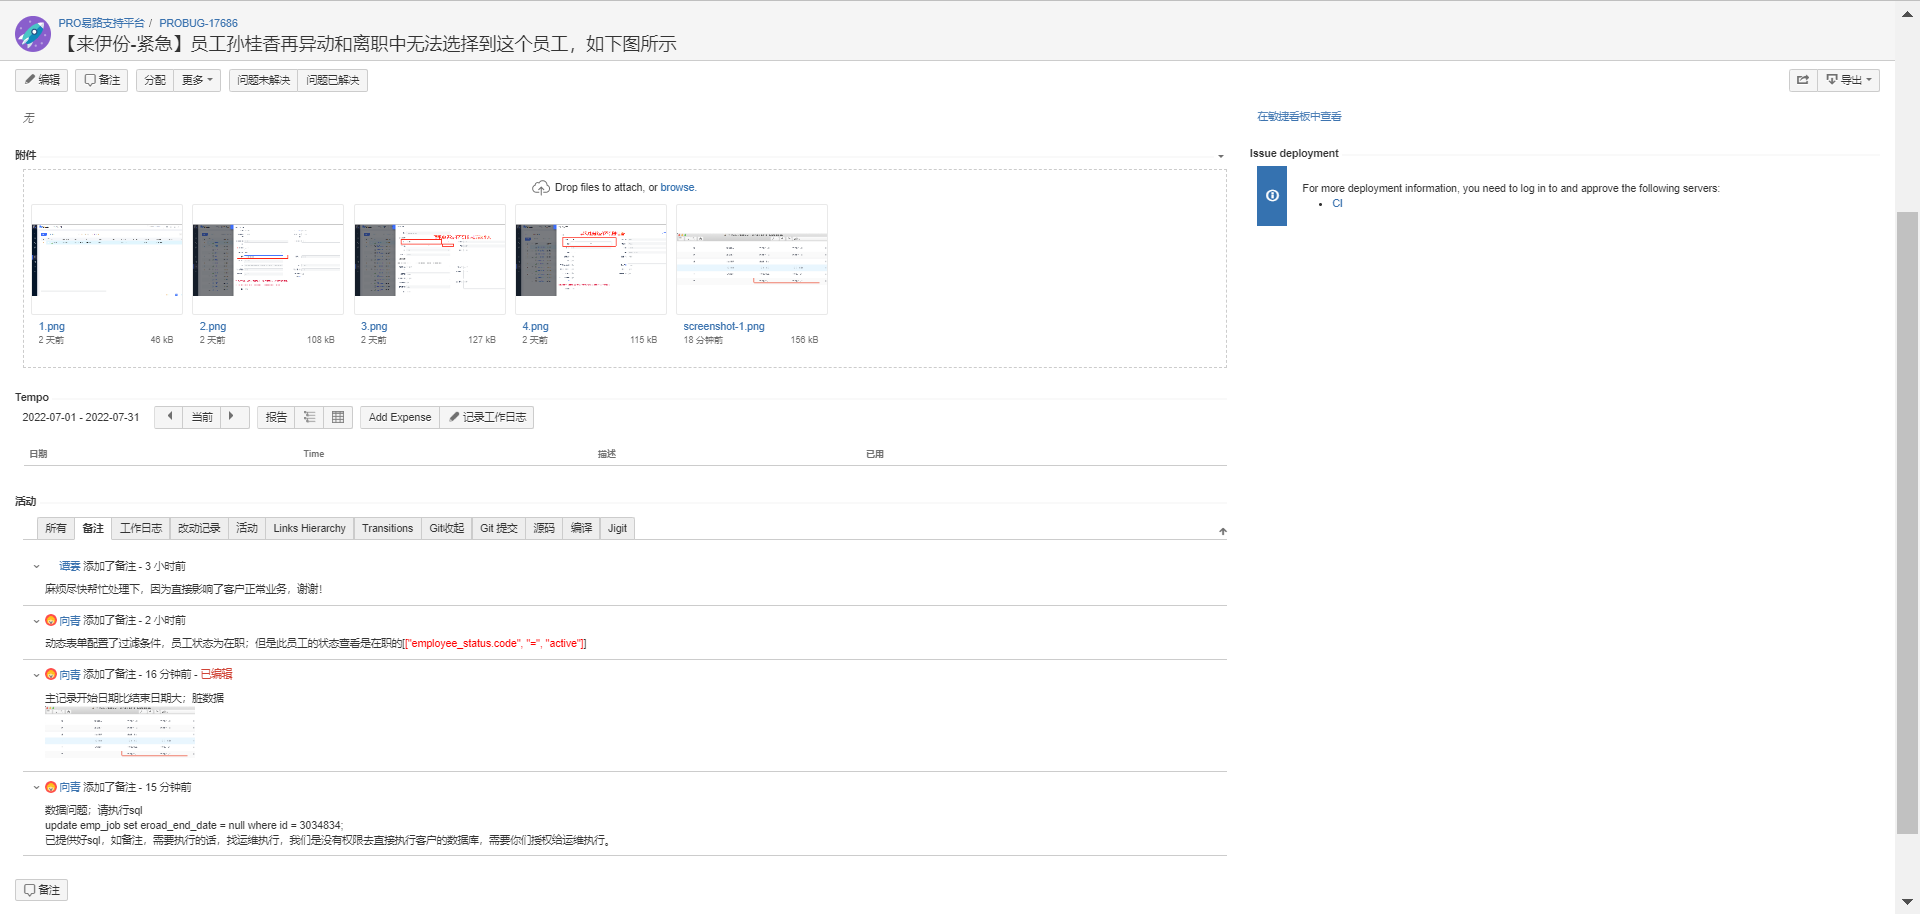Screen dimensions: 1920x914
Task: Open the 导出 export dropdown
Action: 1849,80
